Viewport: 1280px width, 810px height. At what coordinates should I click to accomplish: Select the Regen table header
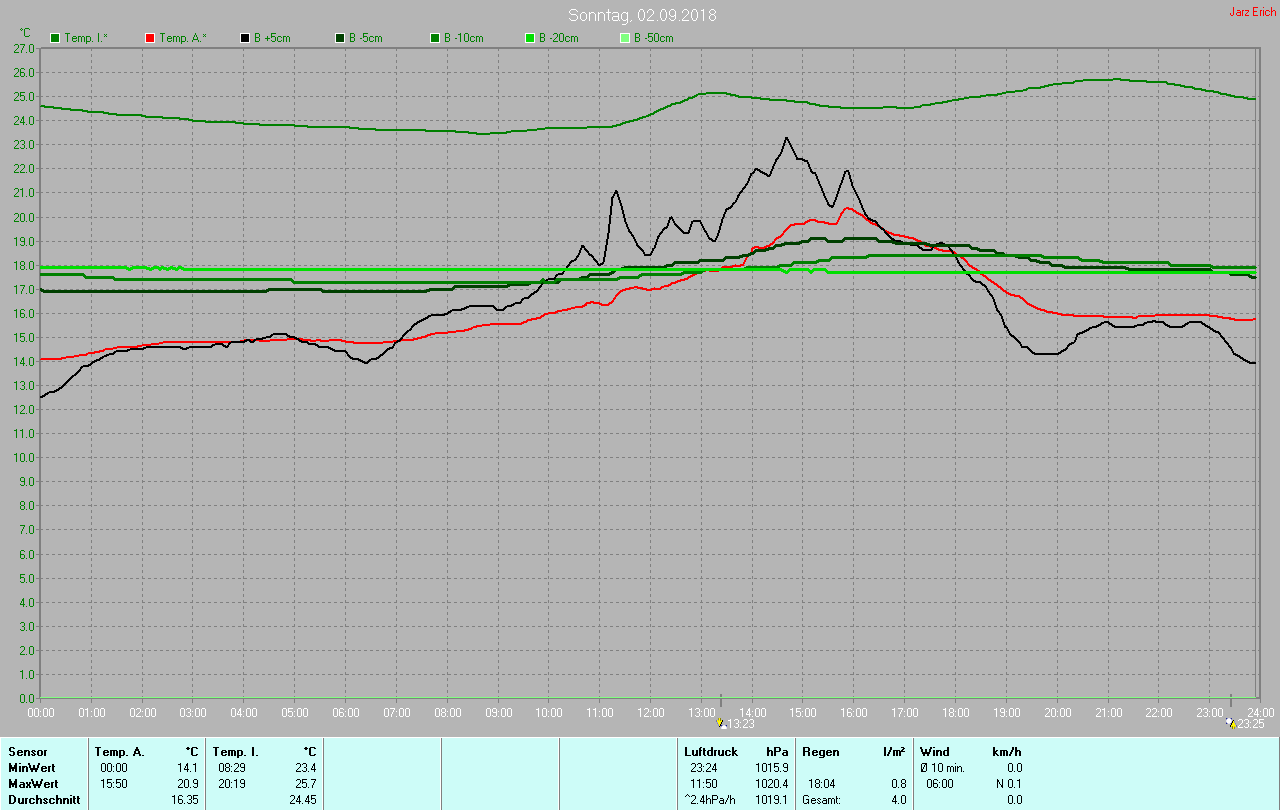coord(820,751)
